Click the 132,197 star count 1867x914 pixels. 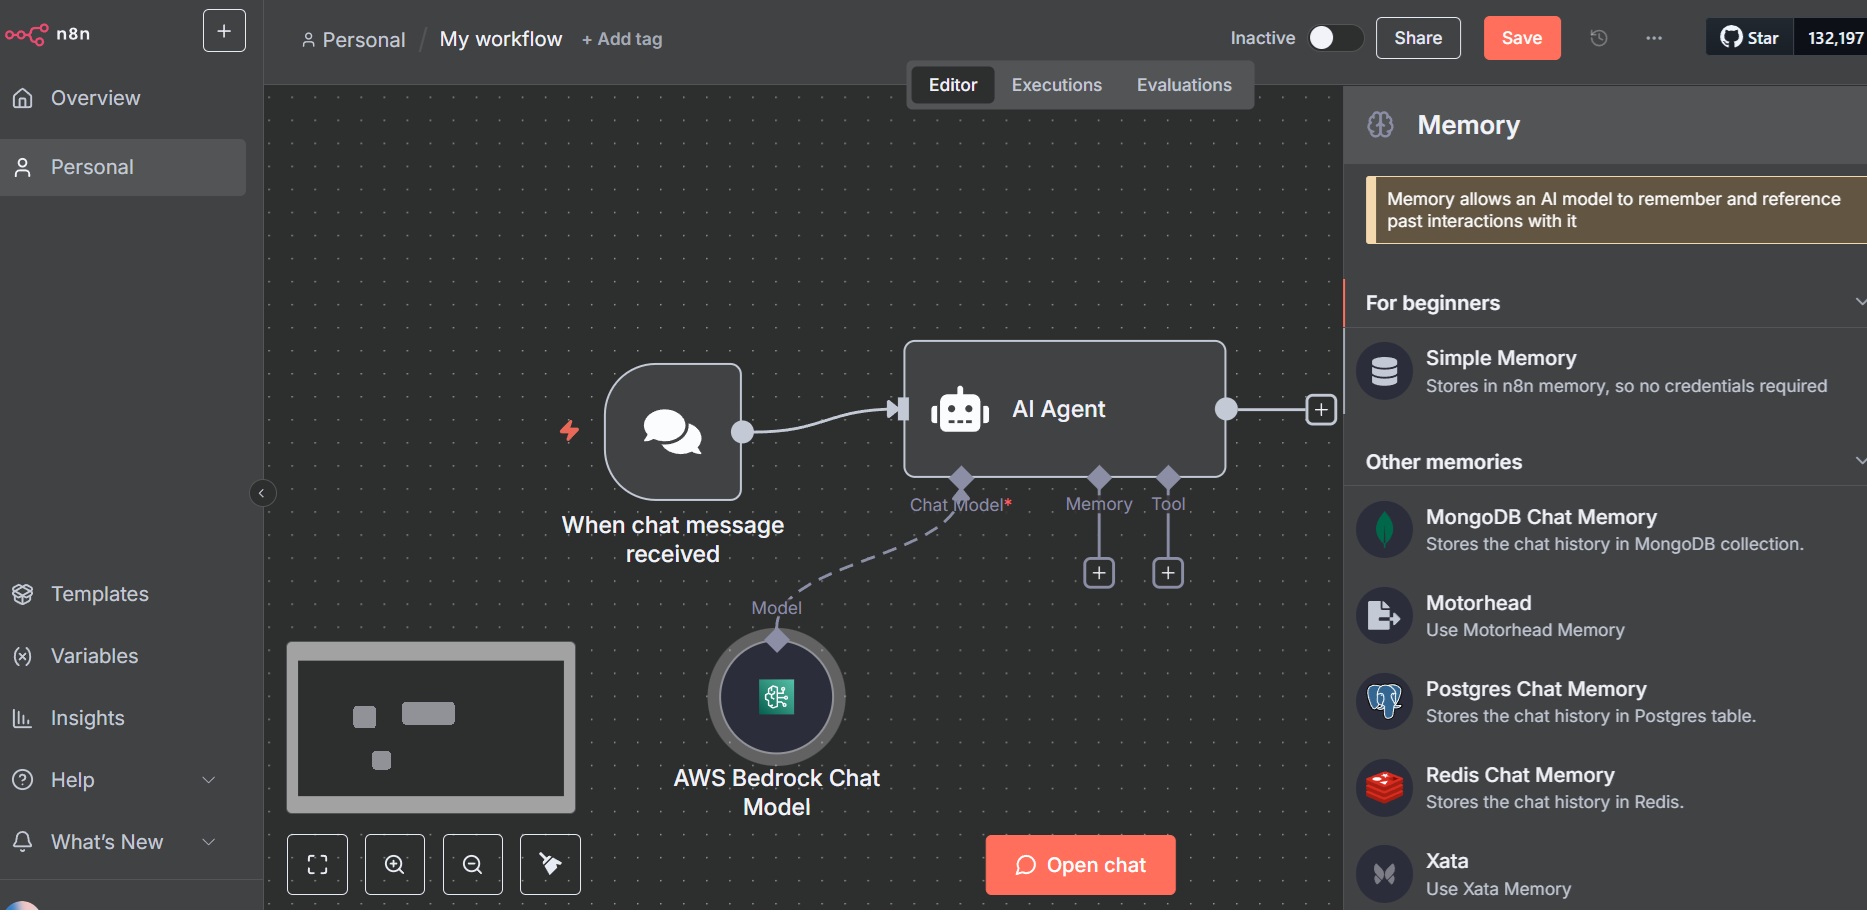[x=1834, y=38]
